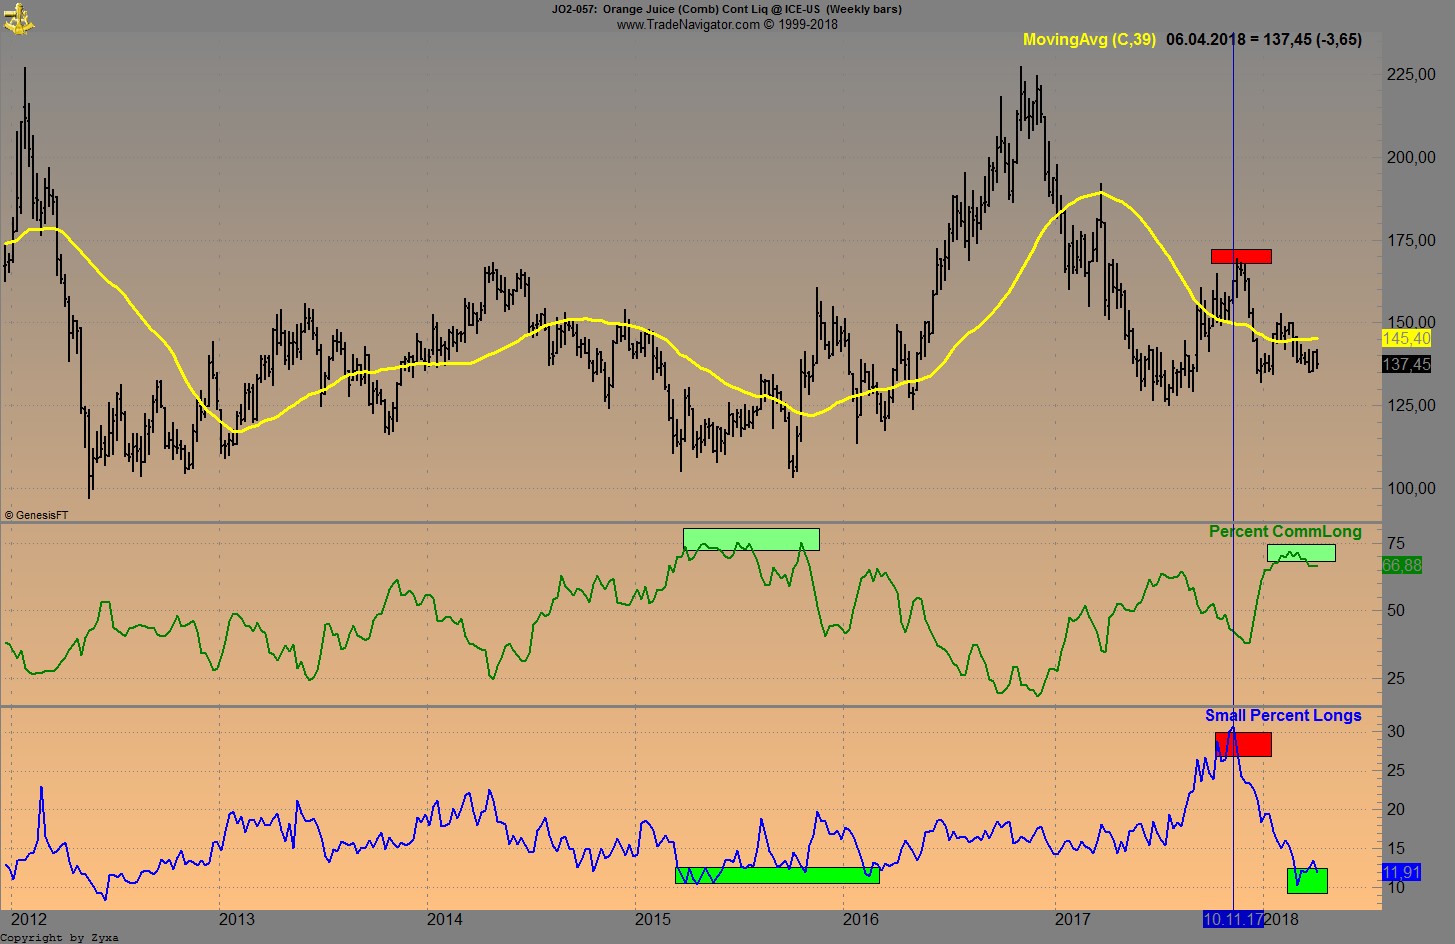The width and height of the screenshot is (1455, 944).
Task: Click the © GenesisFT copyright text
Action: (x=37, y=515)
